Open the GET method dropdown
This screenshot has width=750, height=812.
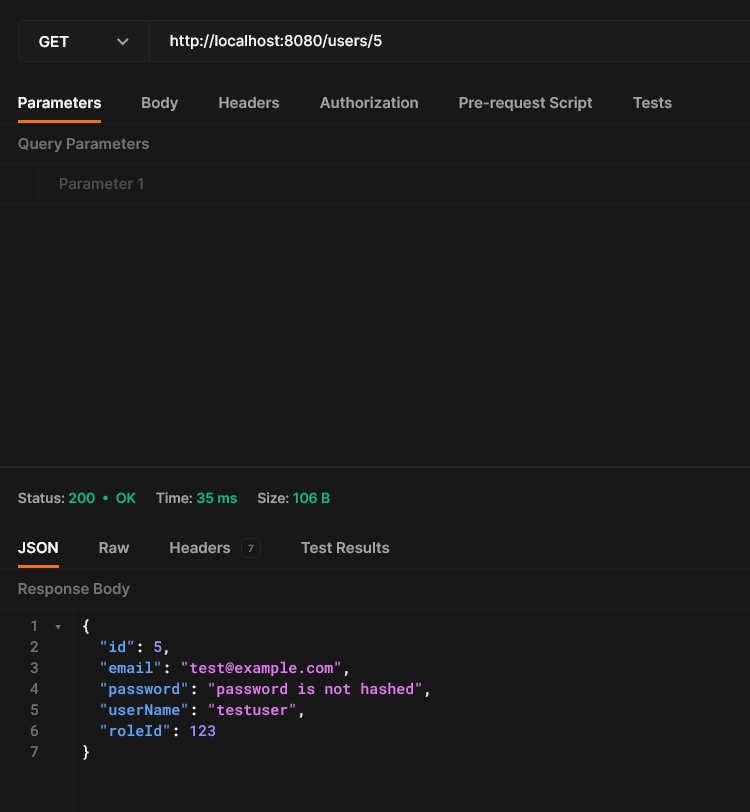83,42
